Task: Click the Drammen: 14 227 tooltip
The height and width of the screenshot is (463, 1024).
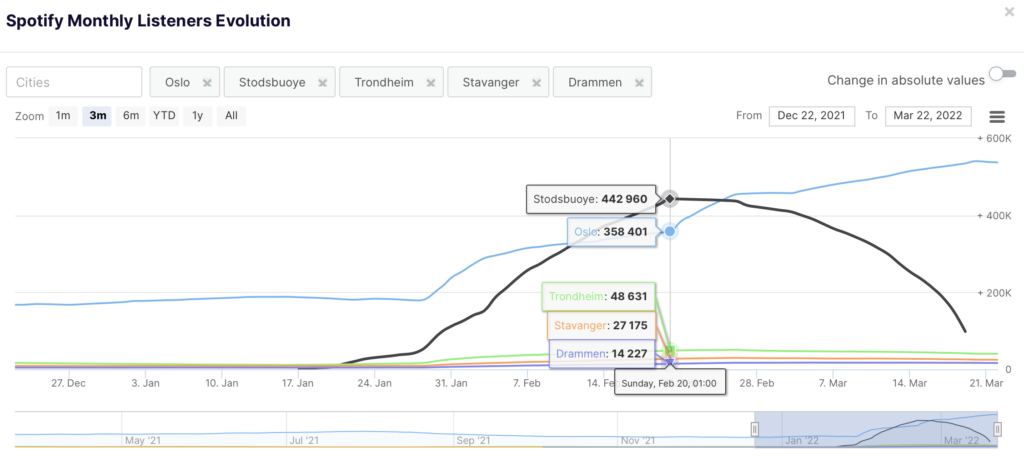Action: [x=602, y=354]
